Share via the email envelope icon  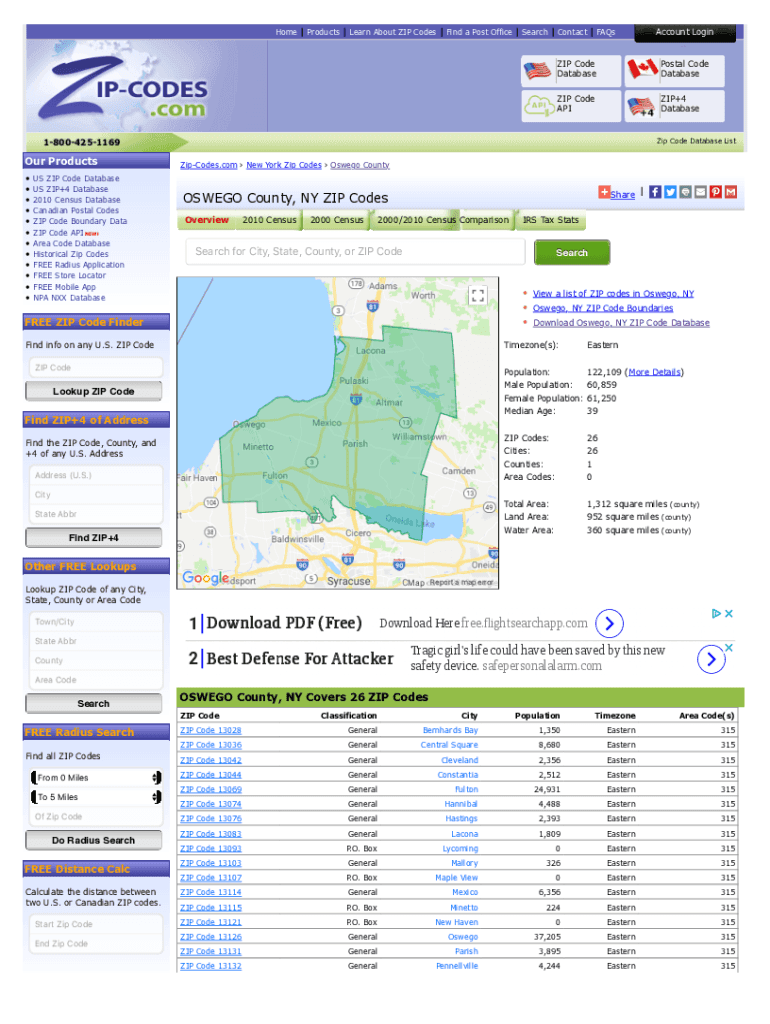click(700, 192)
